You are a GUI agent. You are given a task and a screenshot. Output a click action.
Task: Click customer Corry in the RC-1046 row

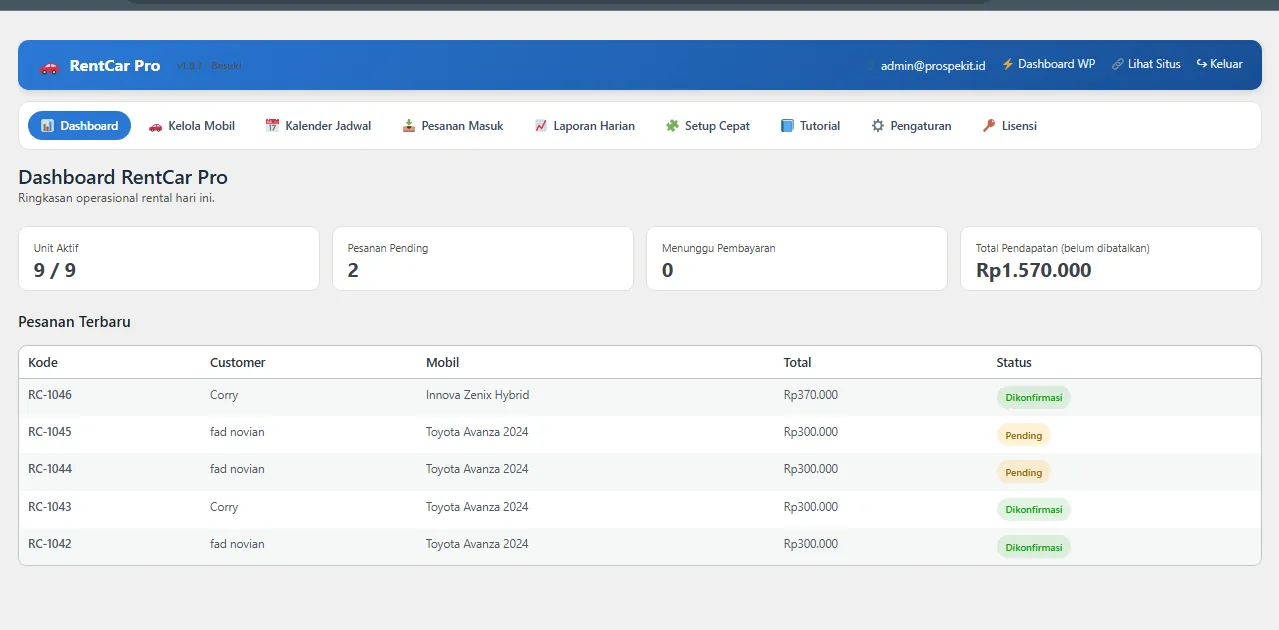[224, 395]
